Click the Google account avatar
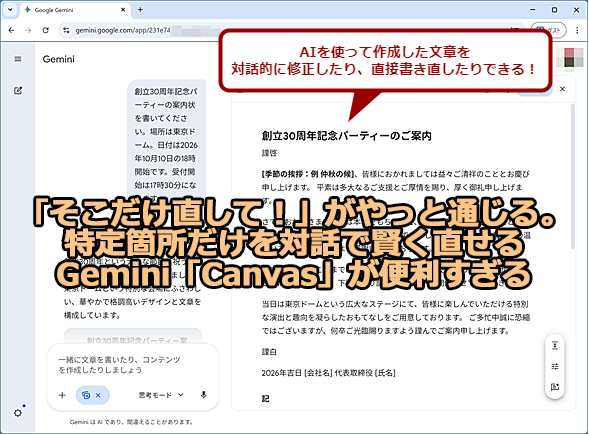 tap(569, 59)
